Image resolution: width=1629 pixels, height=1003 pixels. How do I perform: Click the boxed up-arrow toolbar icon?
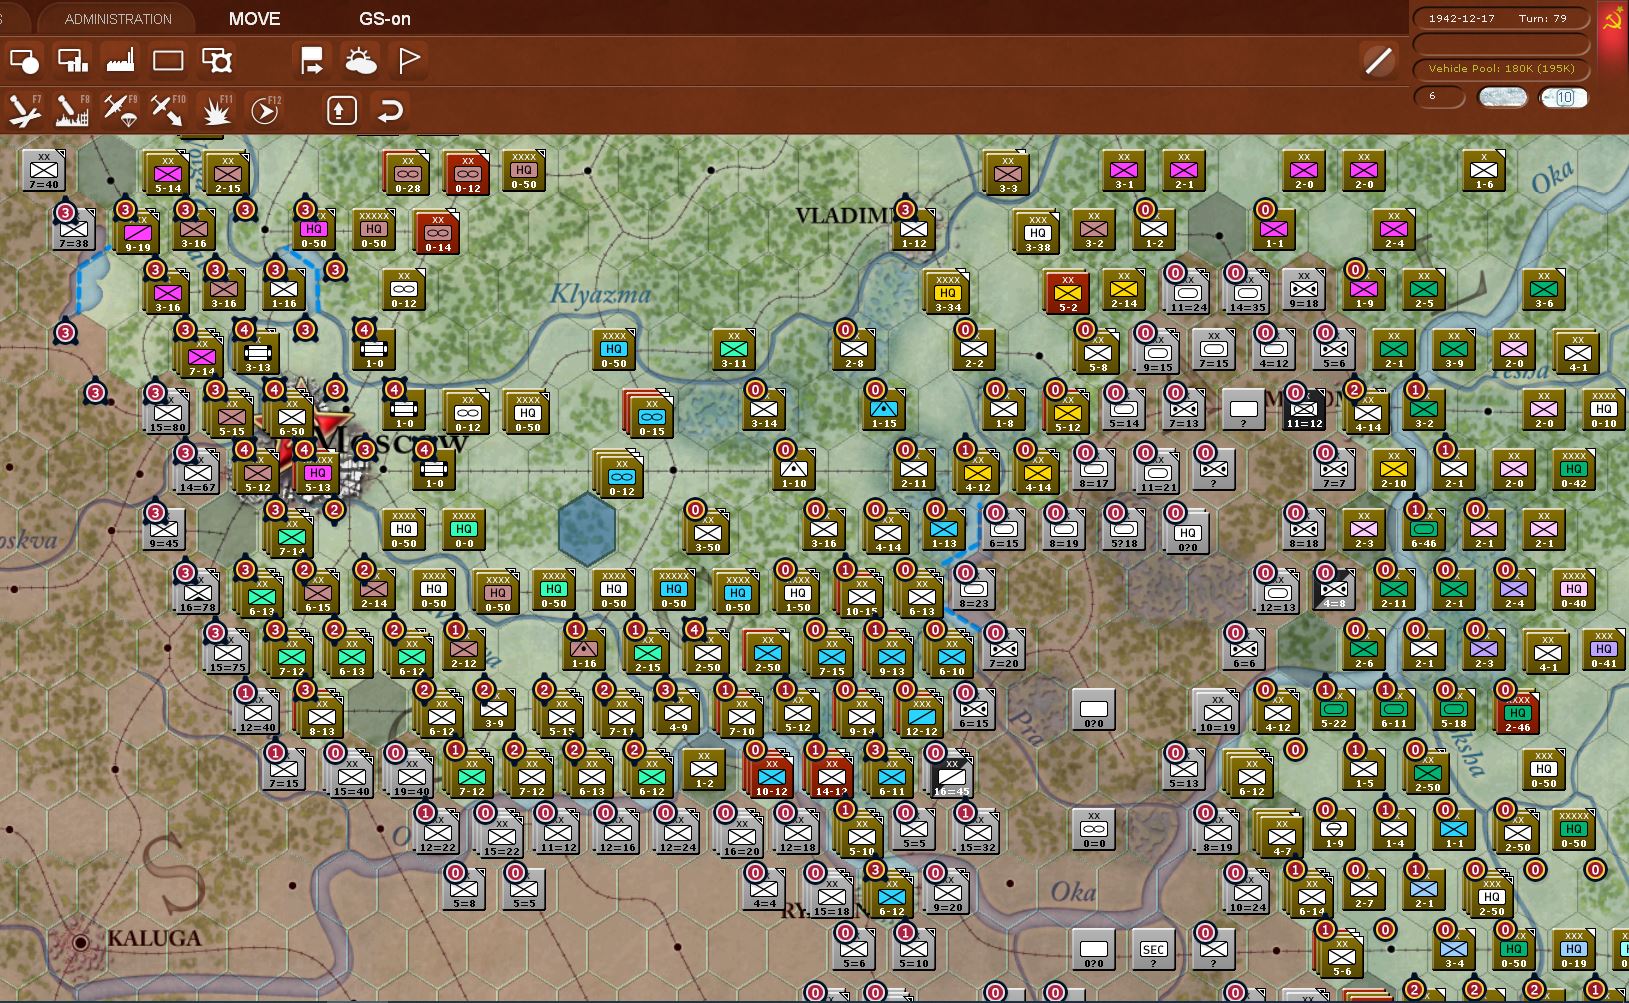(x=342, y=110)
